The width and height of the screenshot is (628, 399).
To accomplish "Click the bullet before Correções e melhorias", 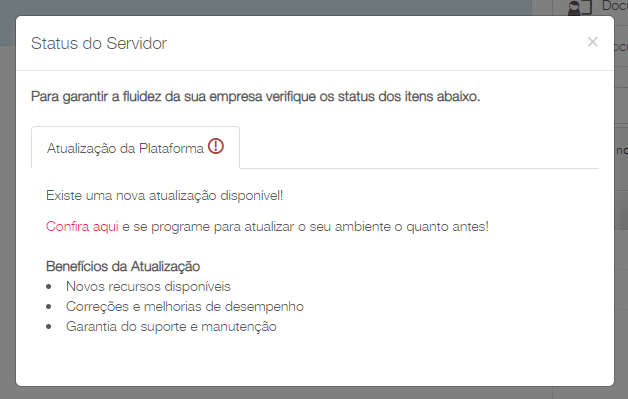I will pyautogui.click(x=49, y=307).
